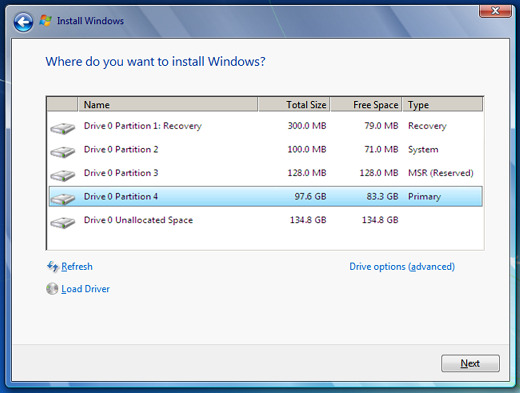Refresh the partition list via Refresh link
The image size is (520, 393).
pos(77,267)
